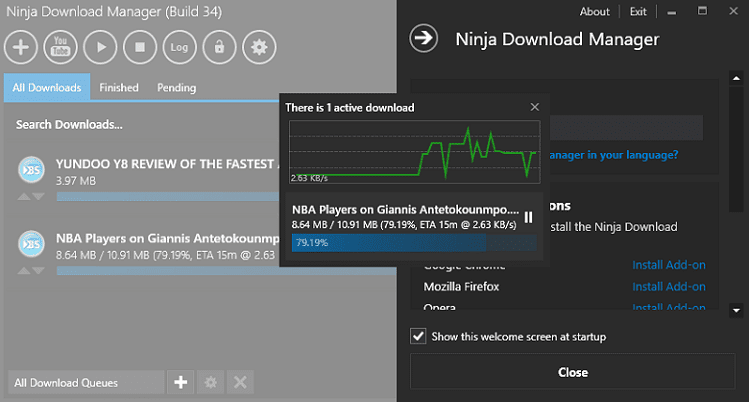The height and width of the screenshot is (402, 749).
Task: Click the padlock toolbar icon
Action: point(219,47)
